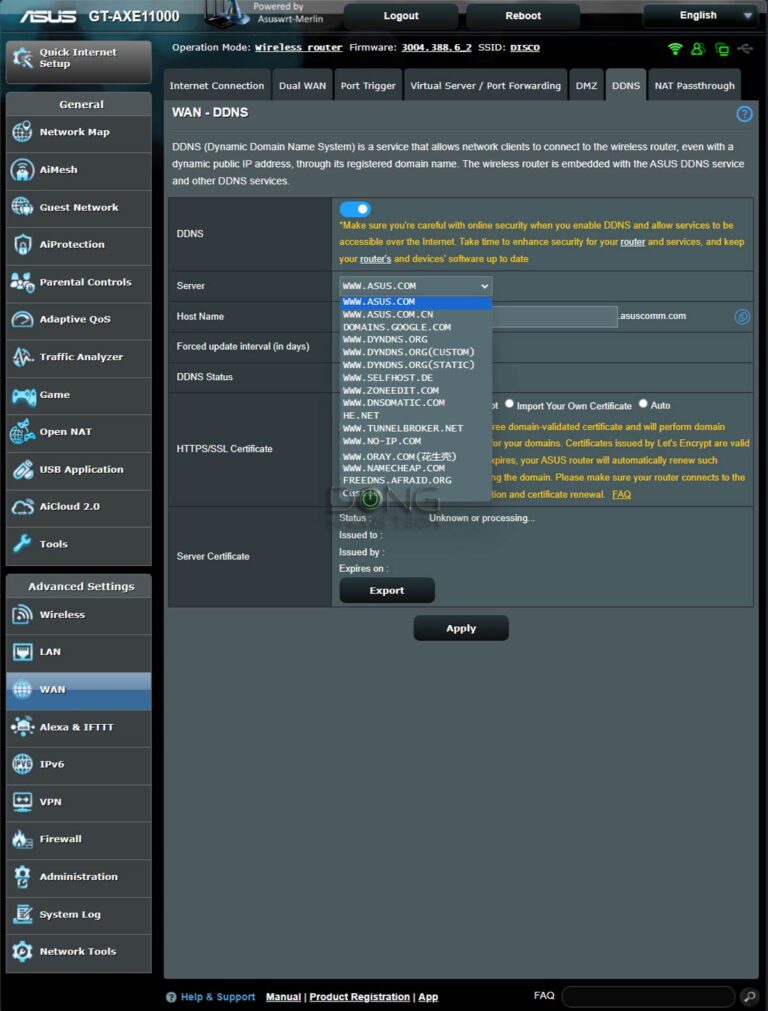Click the Alexa & IFTTT icon
This screenshot has height=1011, width=768.
(x=22, y=727)
